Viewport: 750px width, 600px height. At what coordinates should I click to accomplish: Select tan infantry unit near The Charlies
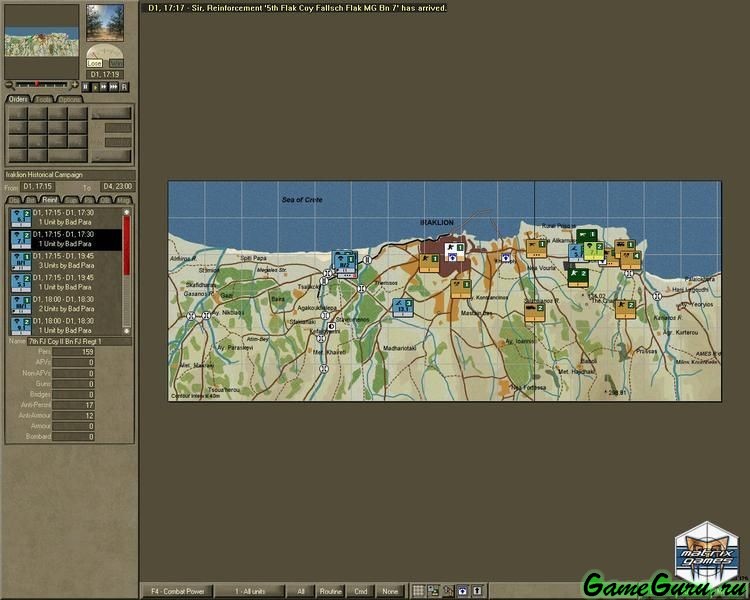click(x=625, y=309)
